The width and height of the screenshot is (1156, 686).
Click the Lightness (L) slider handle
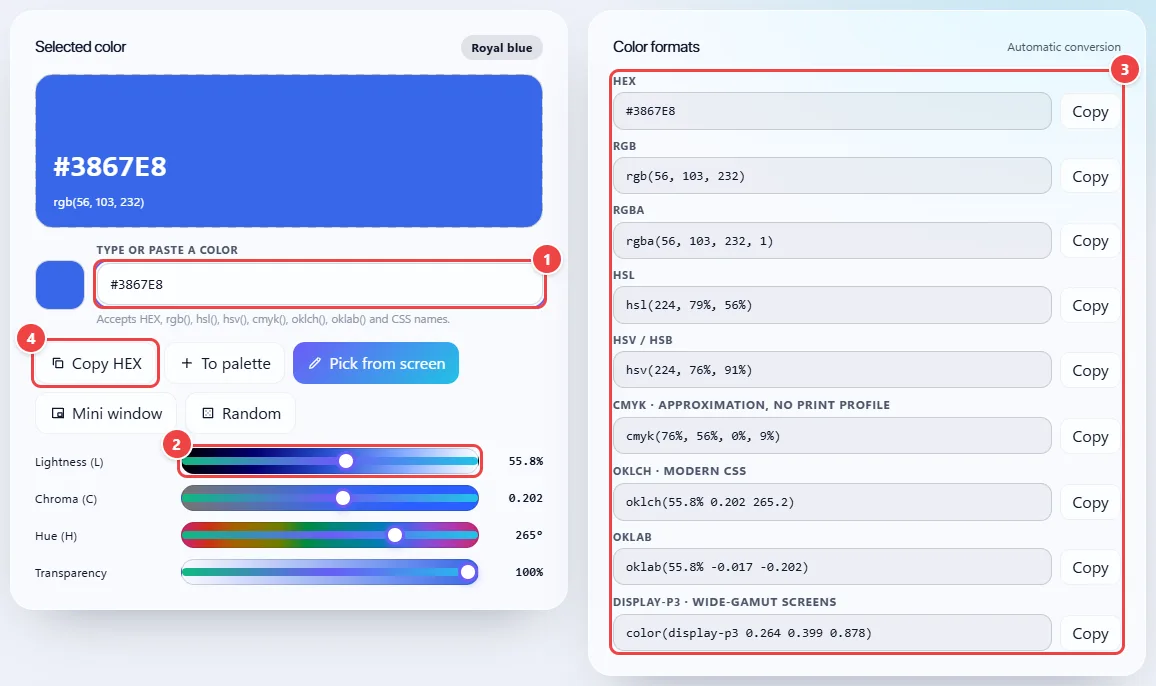(346, 461)
